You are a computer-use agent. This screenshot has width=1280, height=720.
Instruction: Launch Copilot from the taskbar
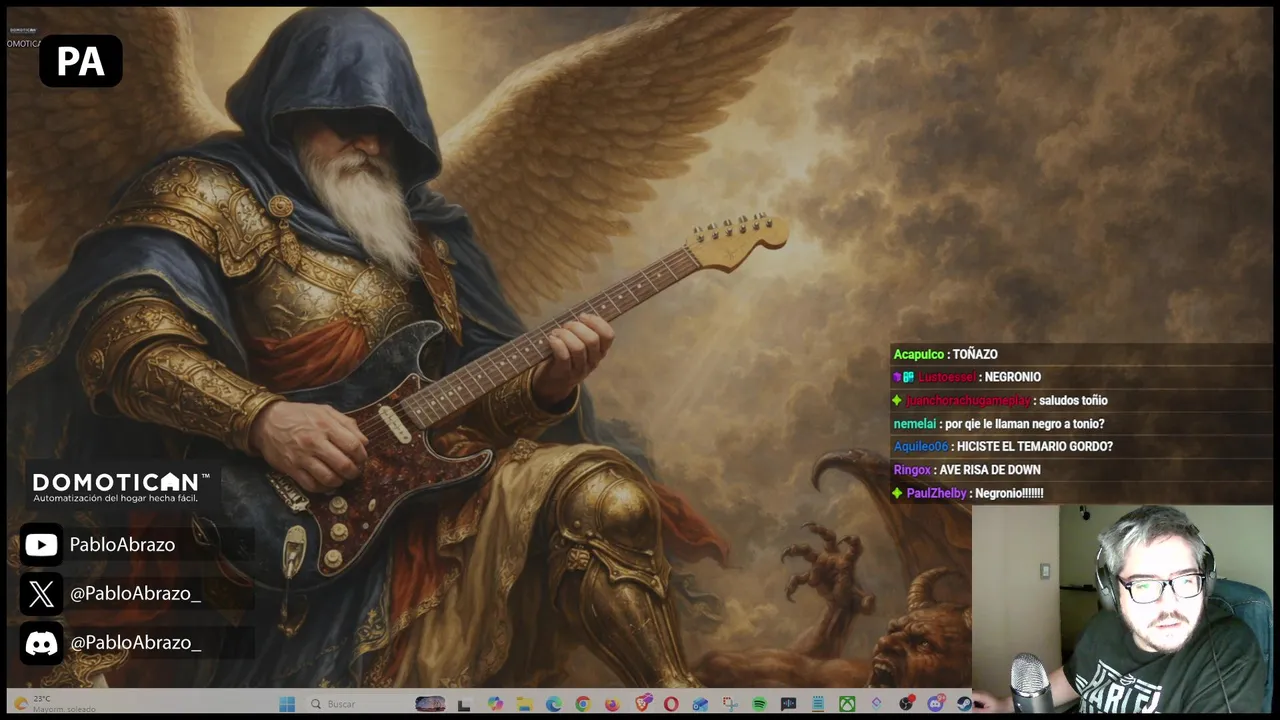coord(495,704)
